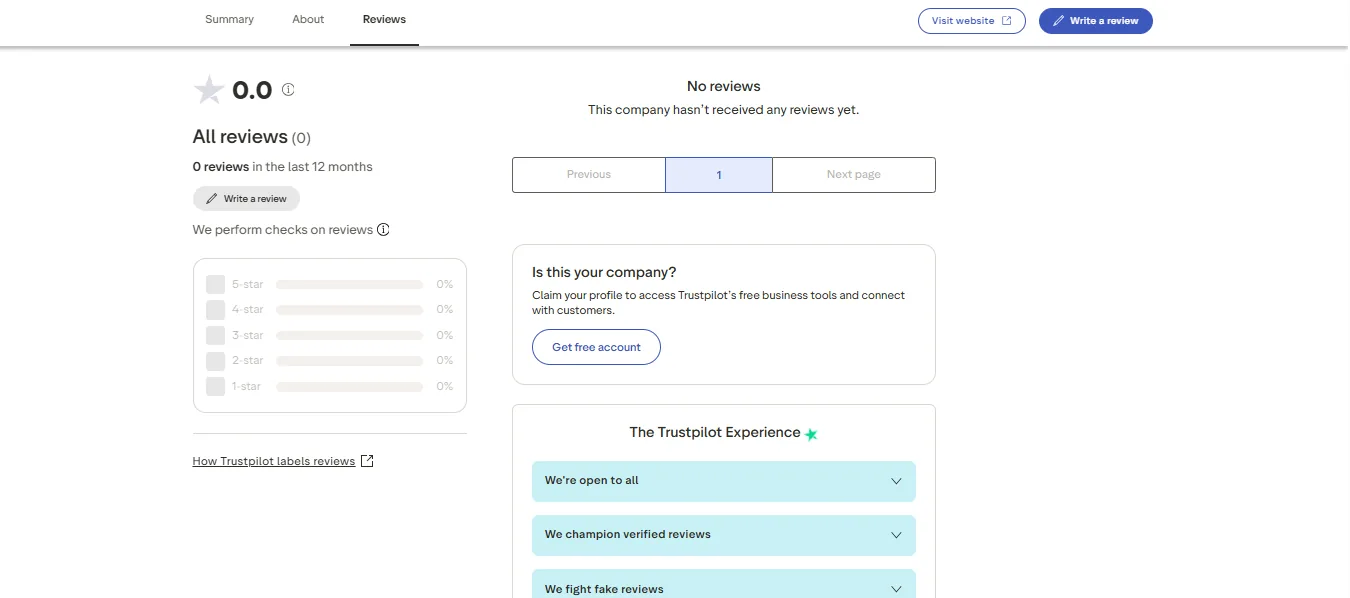Check the 2-star filter checkbox
The width and height of the screenshot is (1350, 598).
[215, 361]
